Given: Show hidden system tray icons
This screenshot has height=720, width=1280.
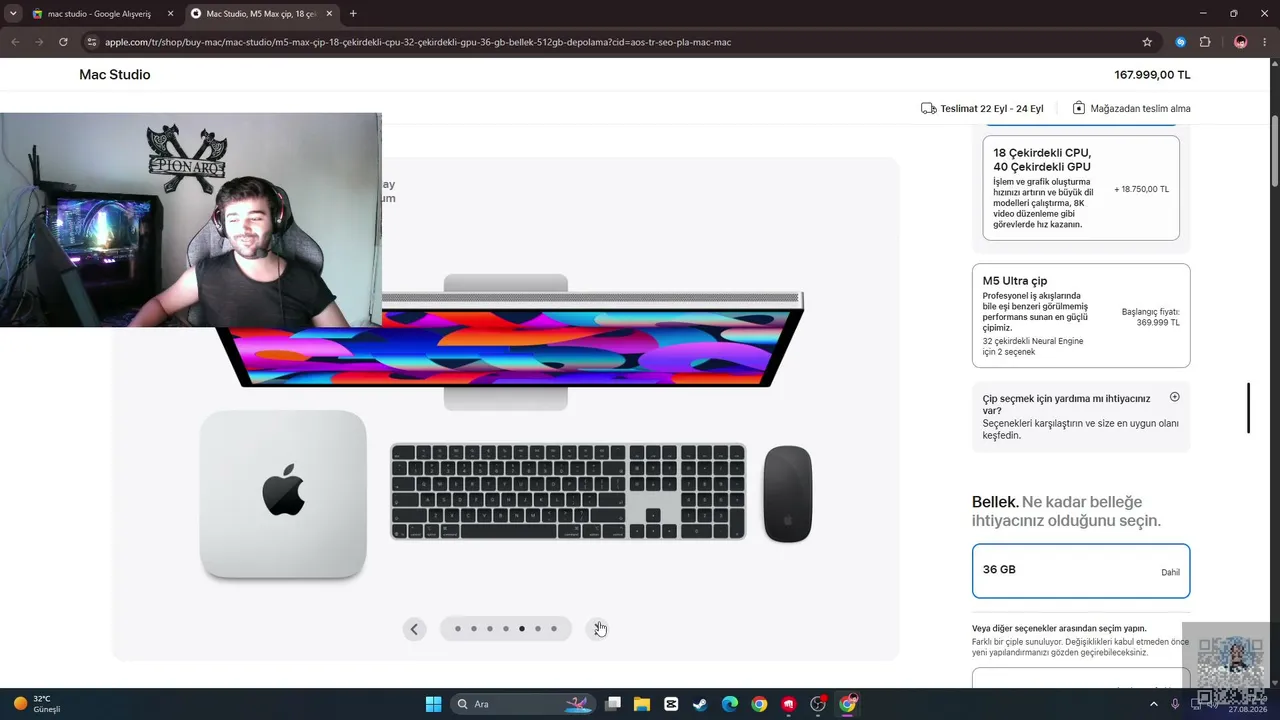Looking at the screenshot, I should coord(1153,704).
